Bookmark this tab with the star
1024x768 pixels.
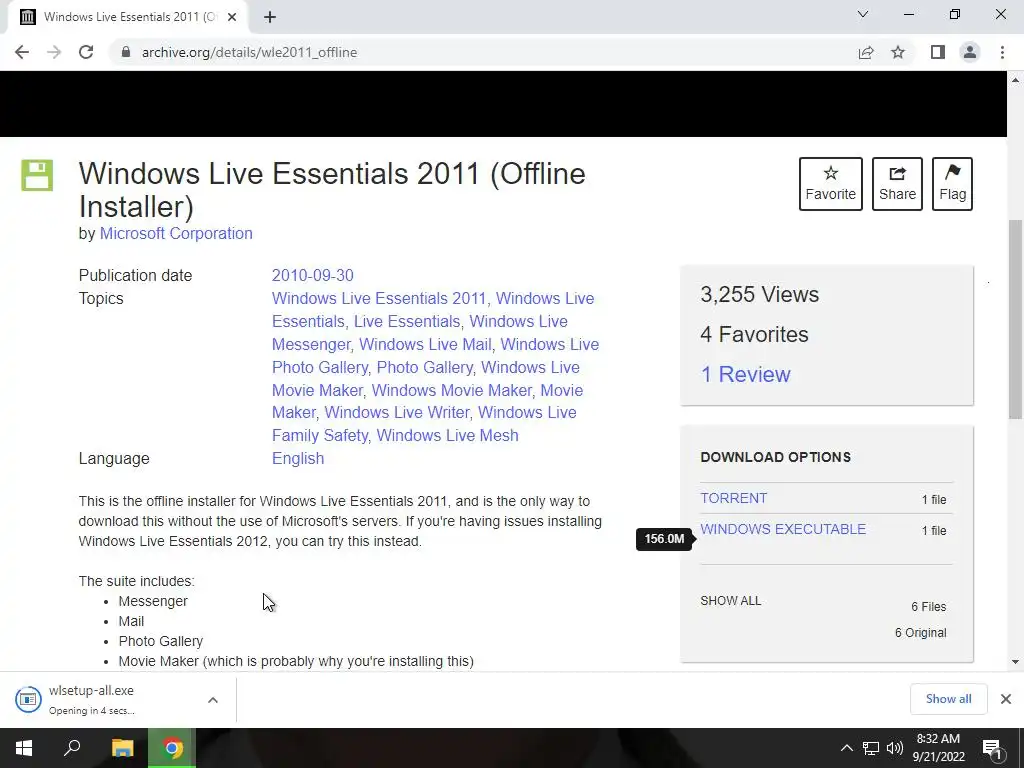coord(898,52)
